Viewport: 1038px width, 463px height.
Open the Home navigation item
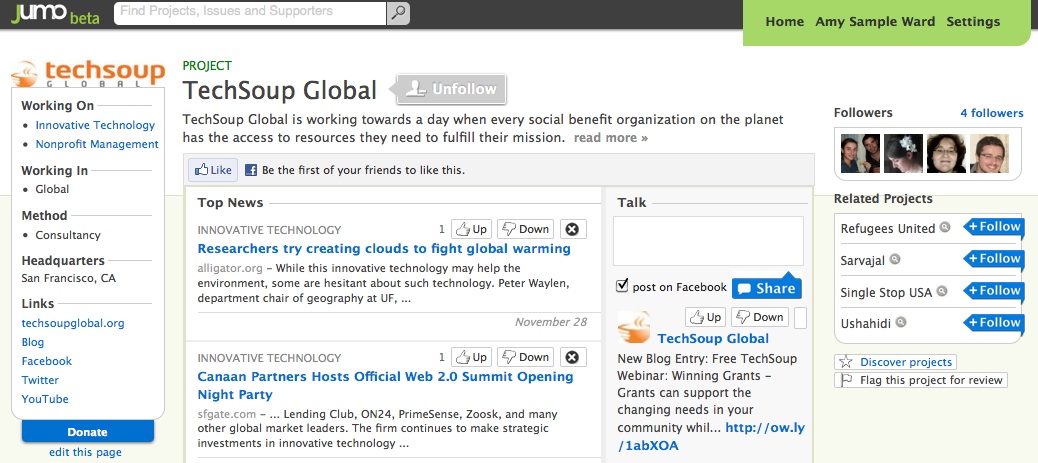pos(784,21)
